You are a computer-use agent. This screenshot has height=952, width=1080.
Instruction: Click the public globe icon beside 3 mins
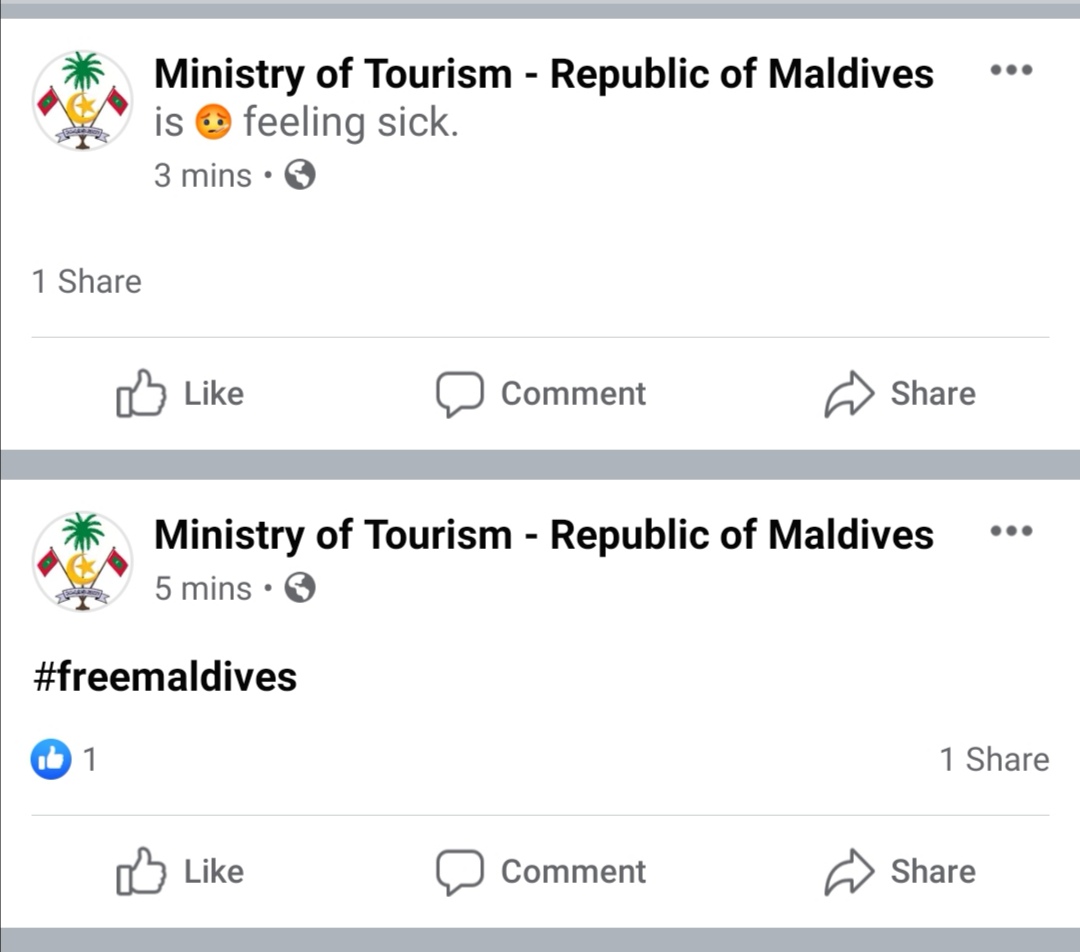click(x=300, y=176)
